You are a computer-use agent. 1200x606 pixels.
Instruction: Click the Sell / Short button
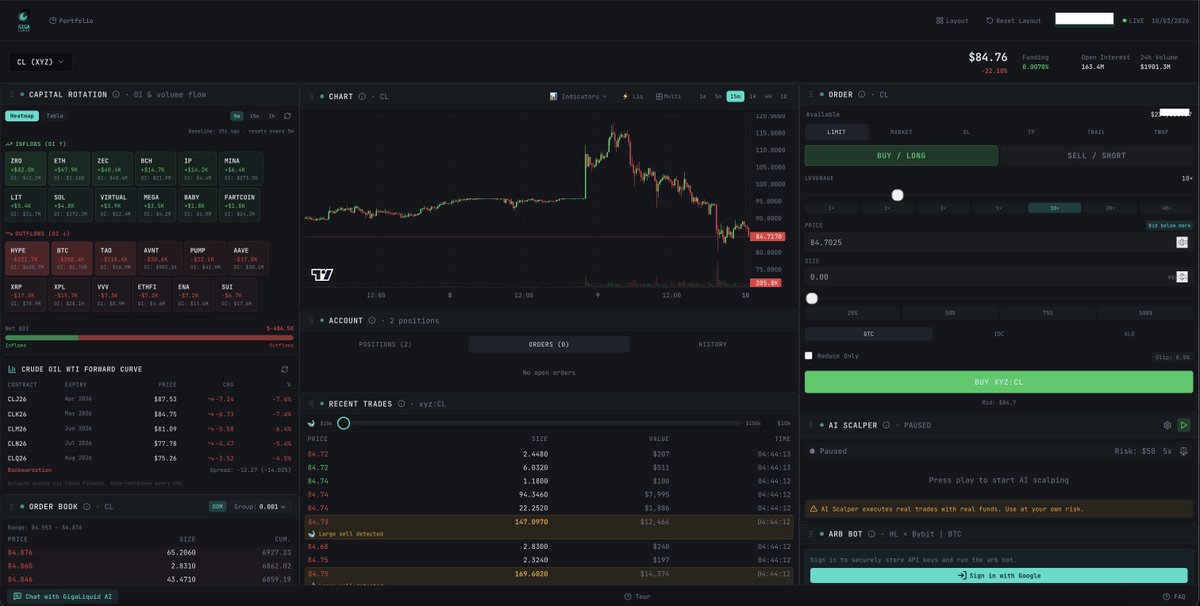[1097, 155]
